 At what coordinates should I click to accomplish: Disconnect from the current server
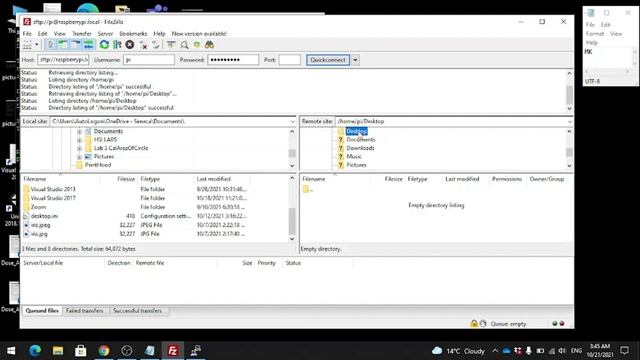(x=143, y=45)
